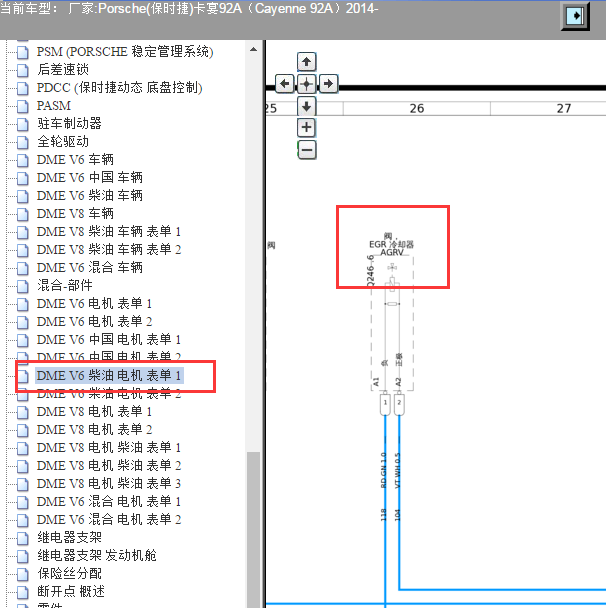Image resolution: width=606 pixels, height=608 pixels.
Task: Open DME V8 电机 柴油 表单 3
Action: tap(109, 484)
